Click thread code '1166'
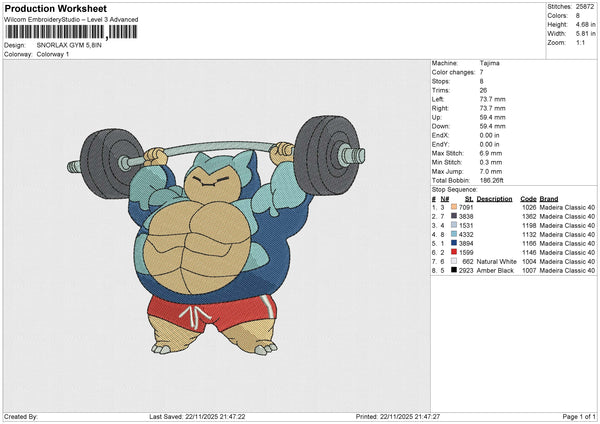 [529, 244]
